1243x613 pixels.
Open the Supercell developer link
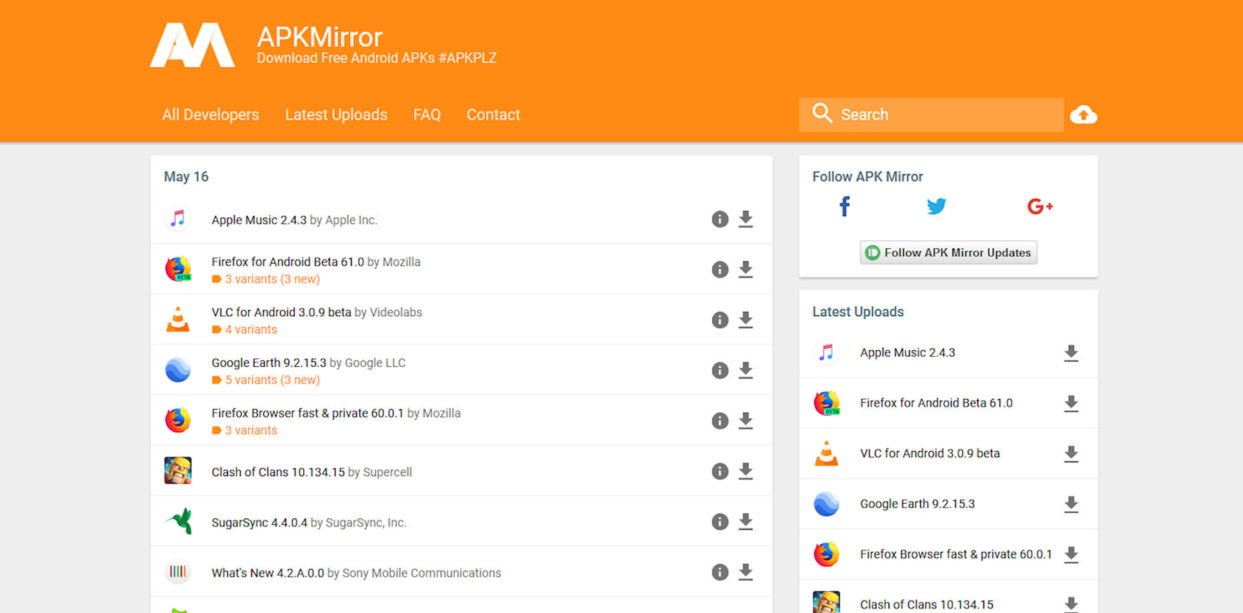(x=388, y=472)
